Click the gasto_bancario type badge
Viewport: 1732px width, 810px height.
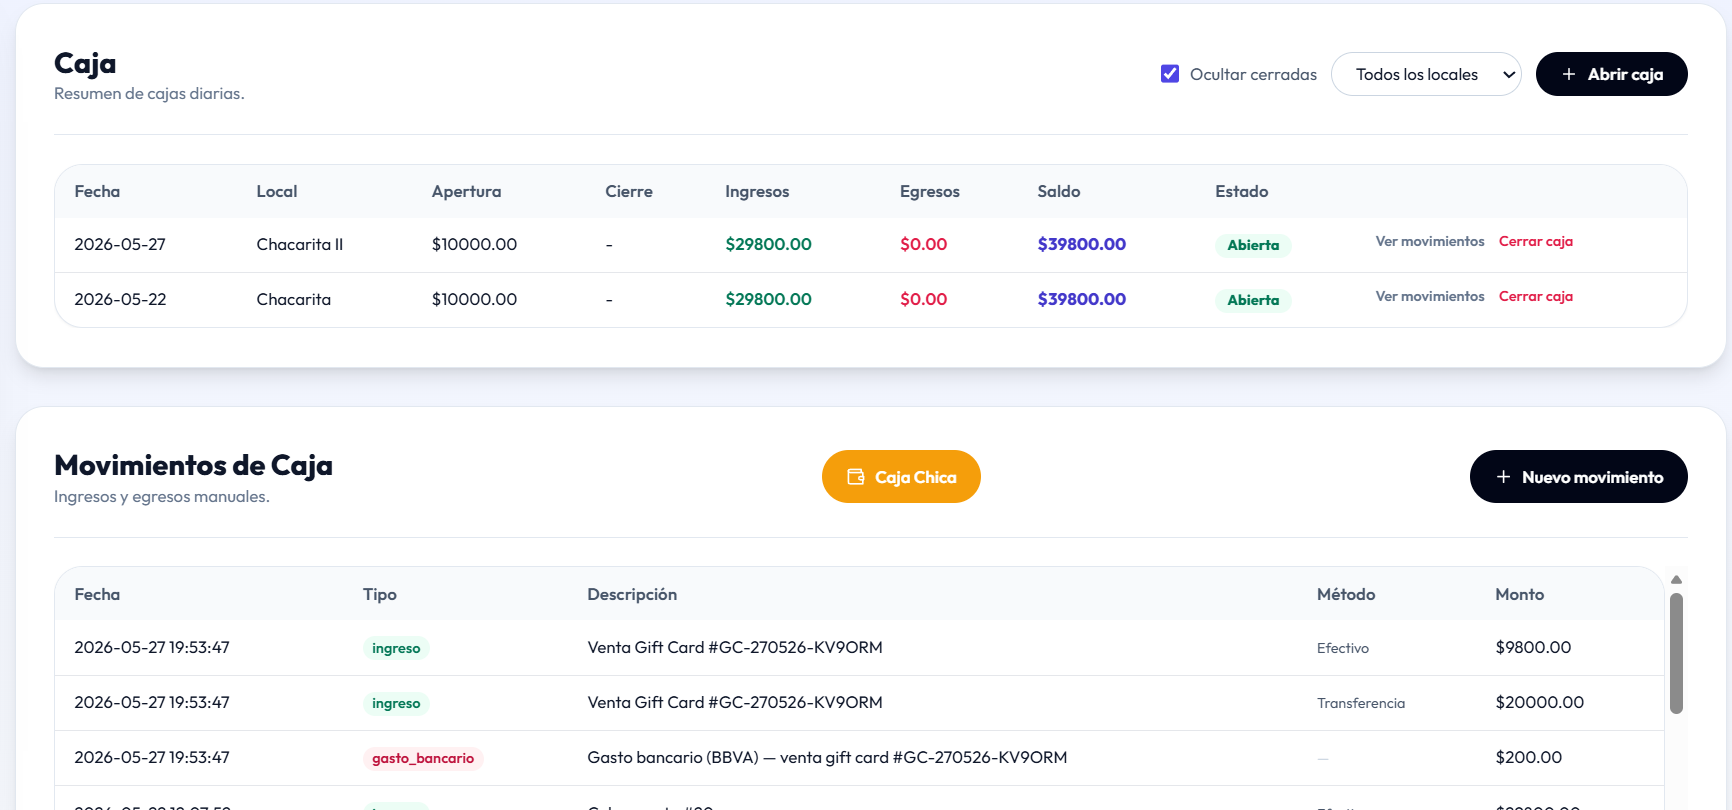(423, 758)
